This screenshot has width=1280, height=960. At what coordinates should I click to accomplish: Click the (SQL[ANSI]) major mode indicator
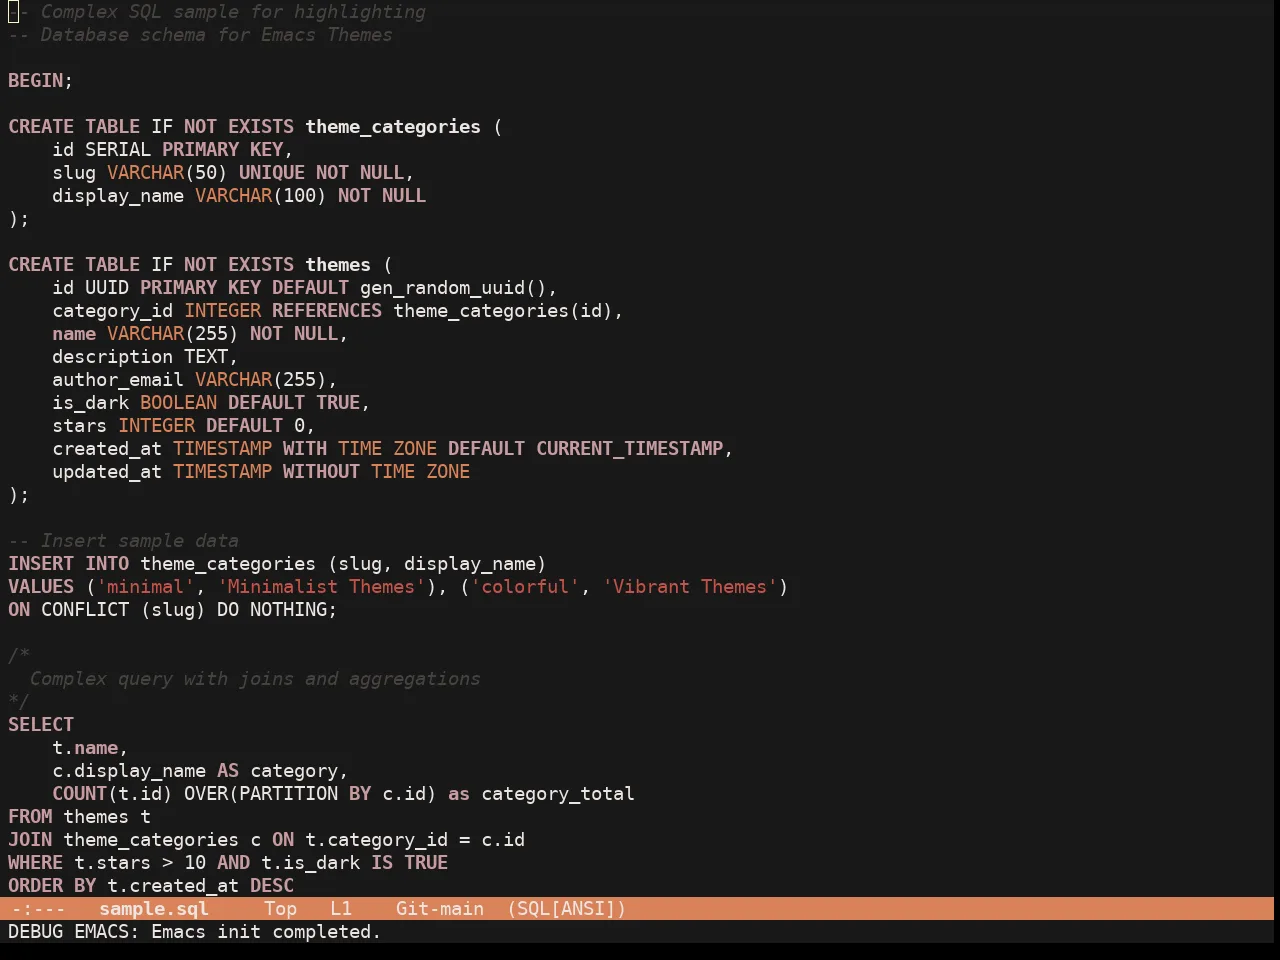pyautogui.click(x=566, y=909)
